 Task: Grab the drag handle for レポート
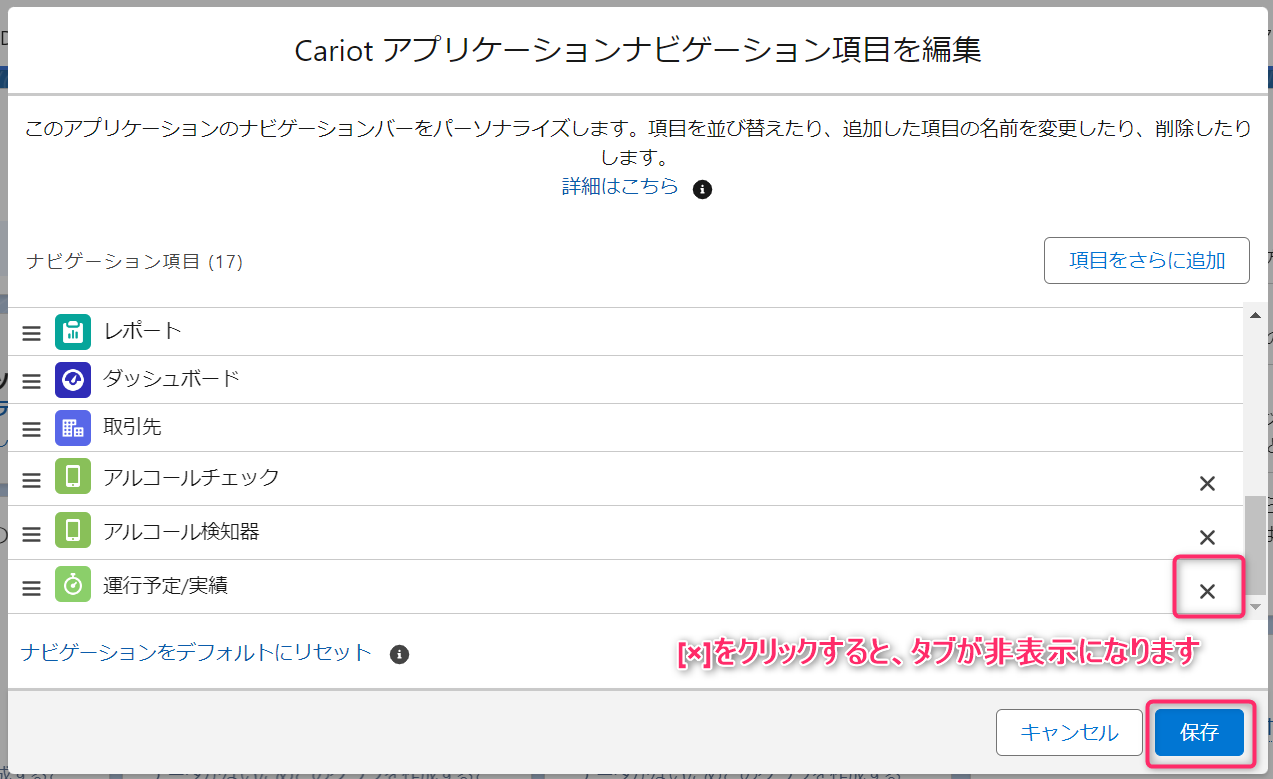[x=32, y=333]
